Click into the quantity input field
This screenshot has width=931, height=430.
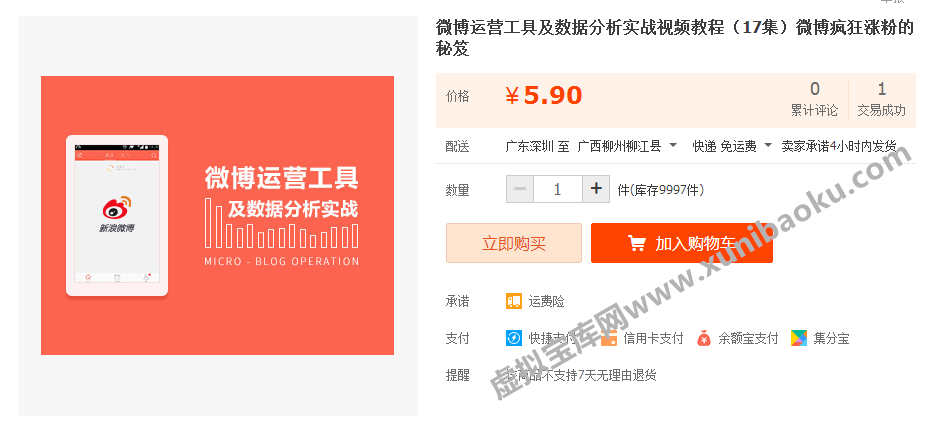coord(557,189)
